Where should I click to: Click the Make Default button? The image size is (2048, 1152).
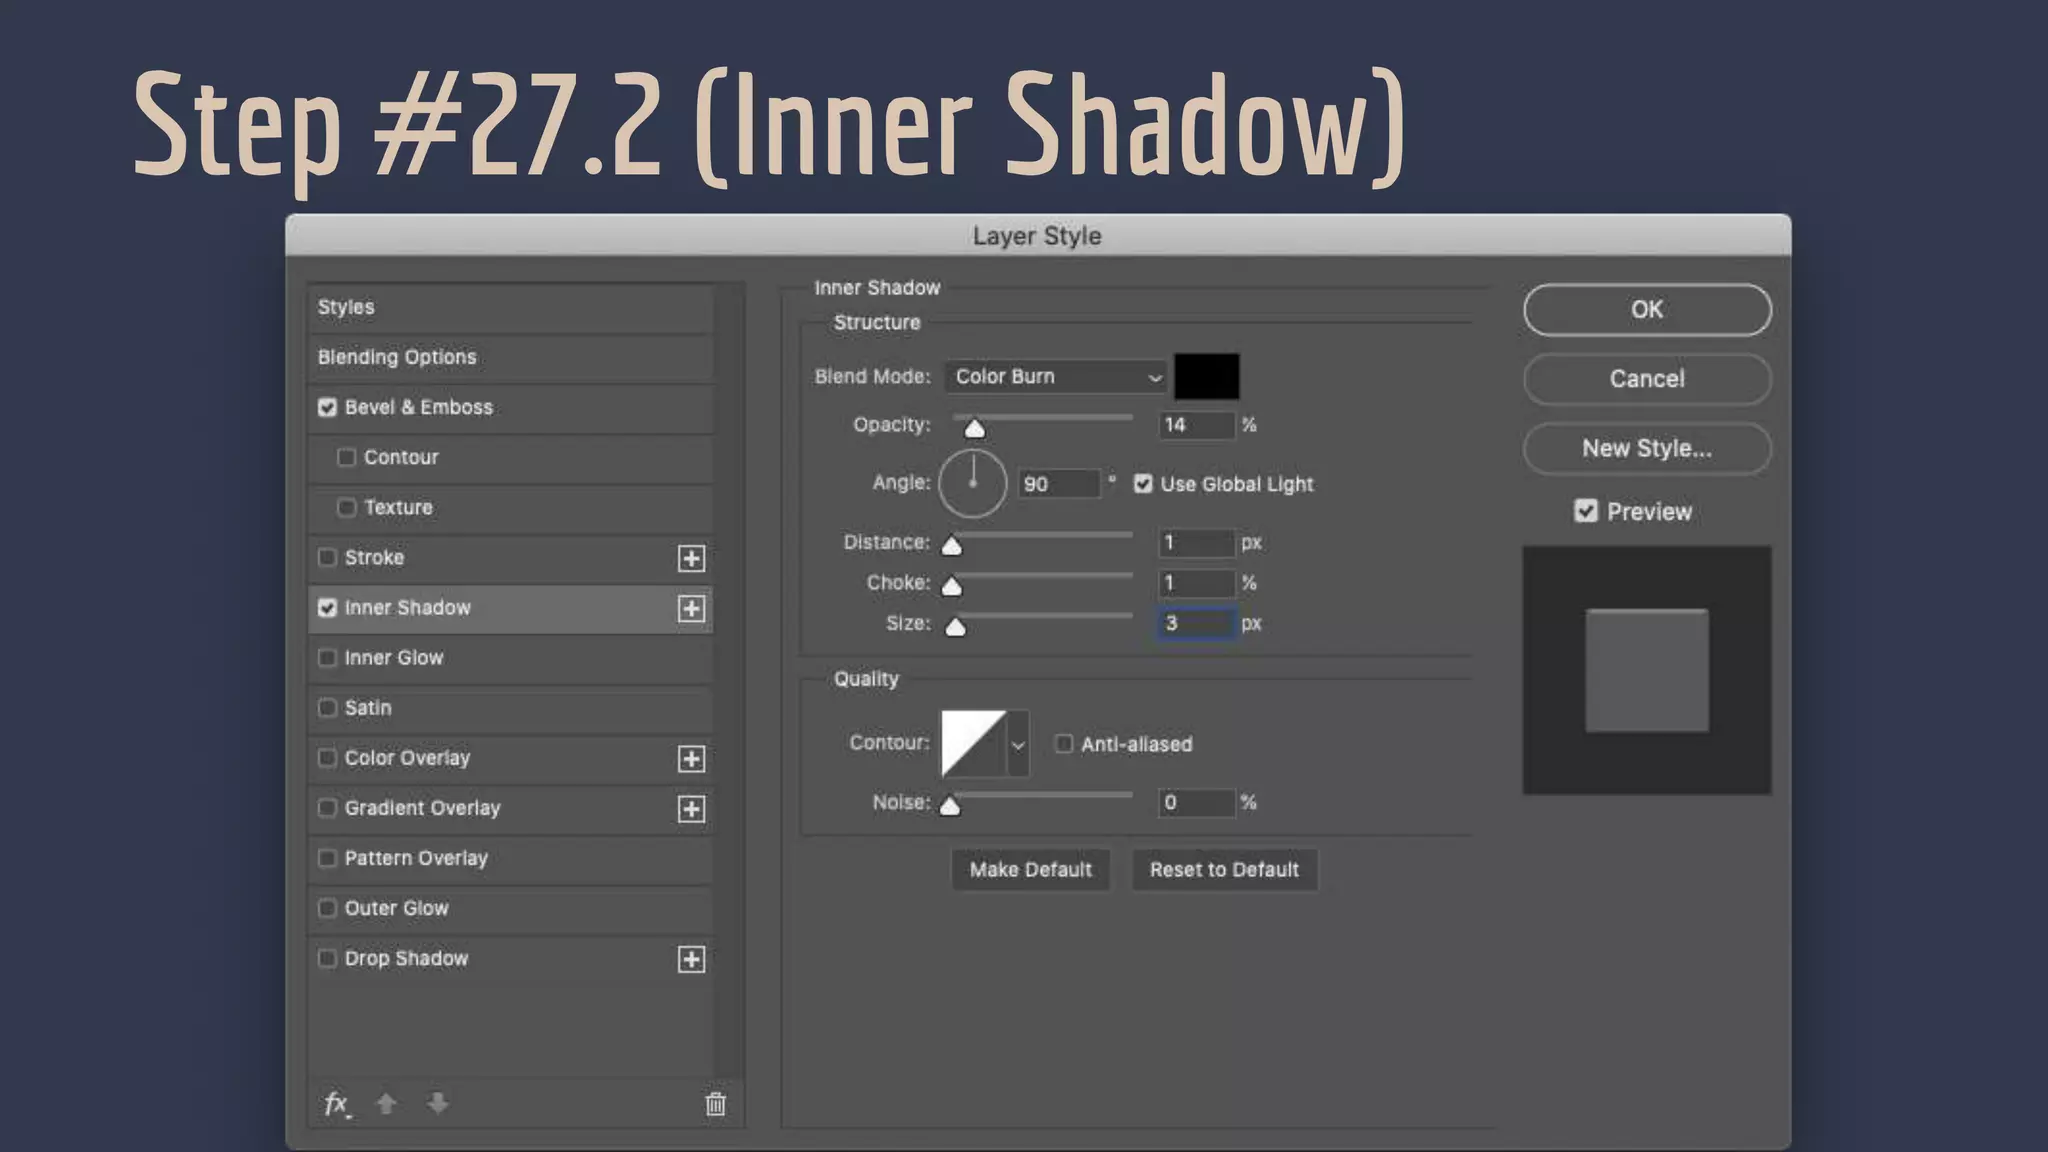1030,870
